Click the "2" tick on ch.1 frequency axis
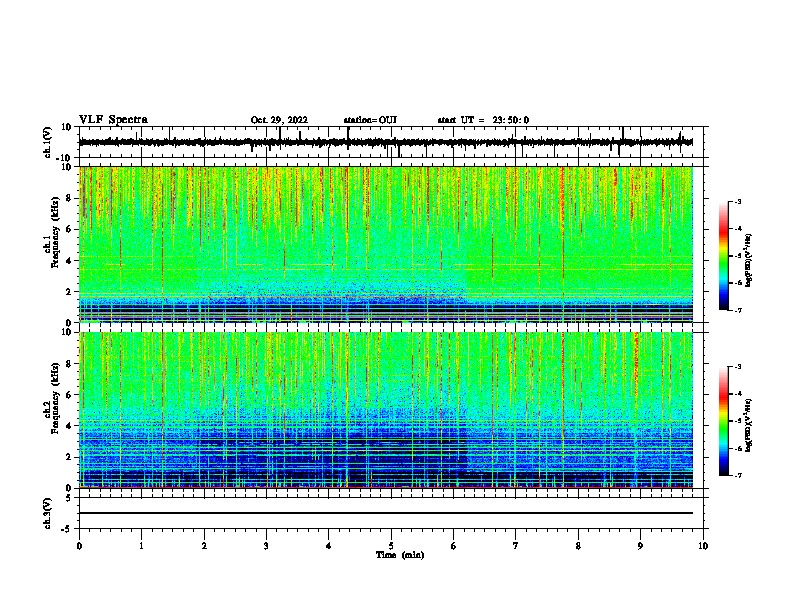 tap(69, 291)
